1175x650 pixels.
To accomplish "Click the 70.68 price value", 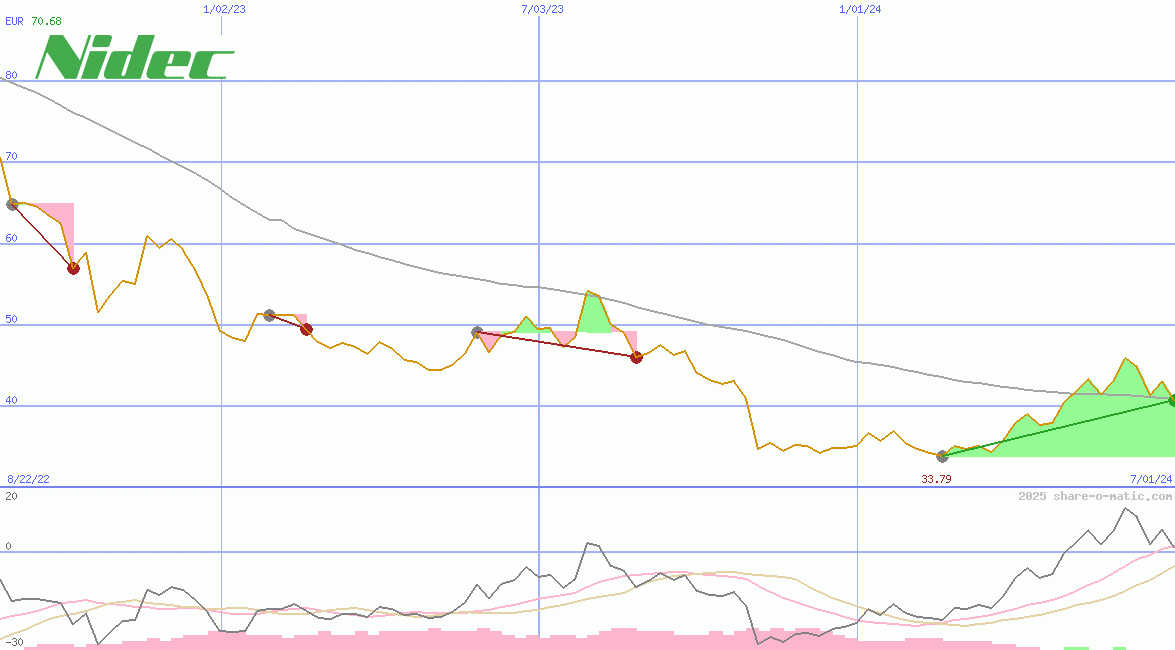I will point(46,21).
